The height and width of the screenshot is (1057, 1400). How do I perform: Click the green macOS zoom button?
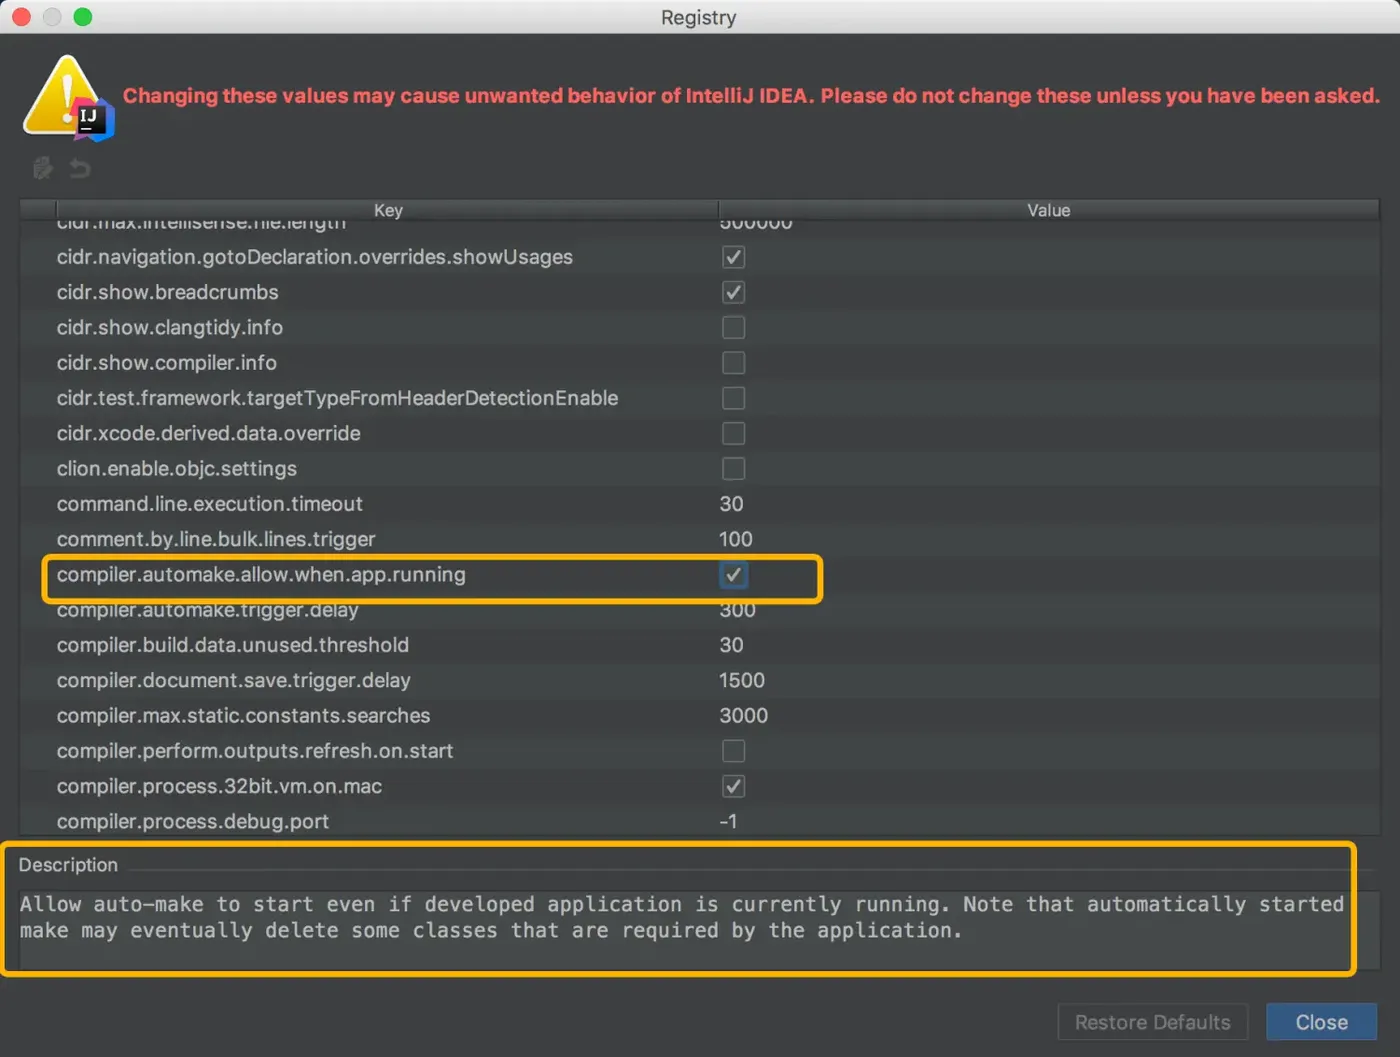[83, 17]
